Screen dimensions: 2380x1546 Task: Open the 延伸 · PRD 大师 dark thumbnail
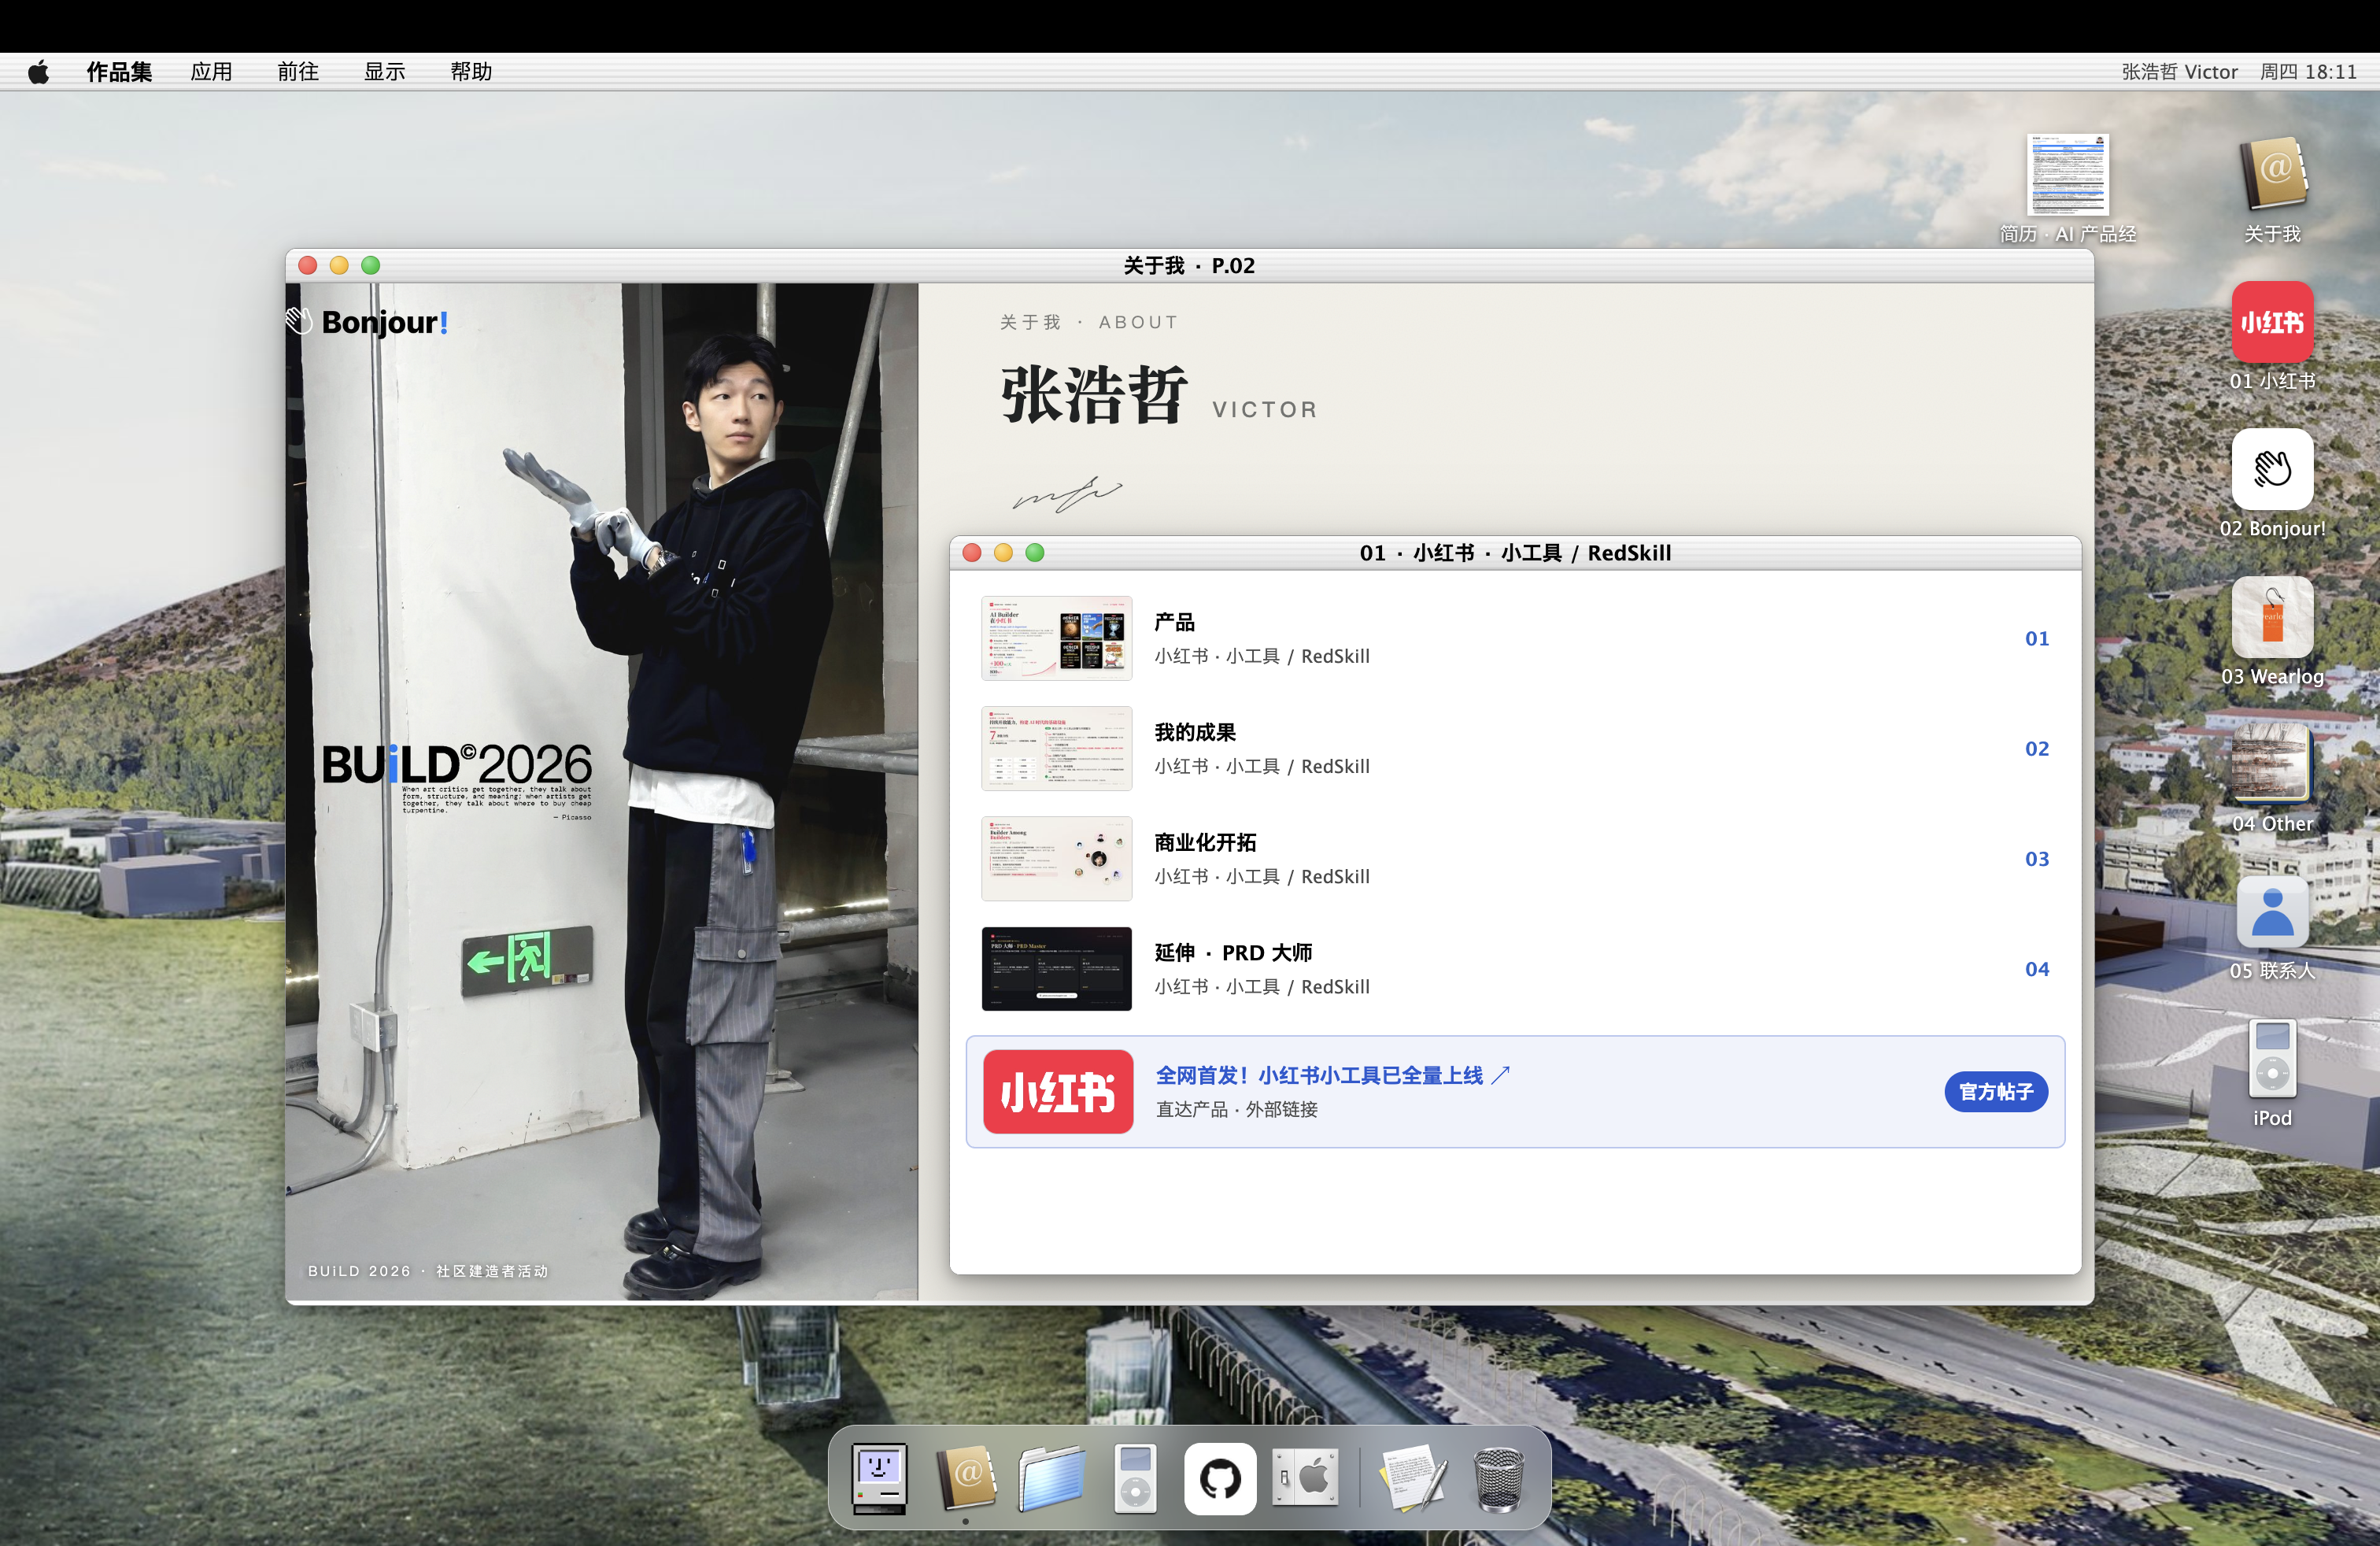pos(1056,968)
